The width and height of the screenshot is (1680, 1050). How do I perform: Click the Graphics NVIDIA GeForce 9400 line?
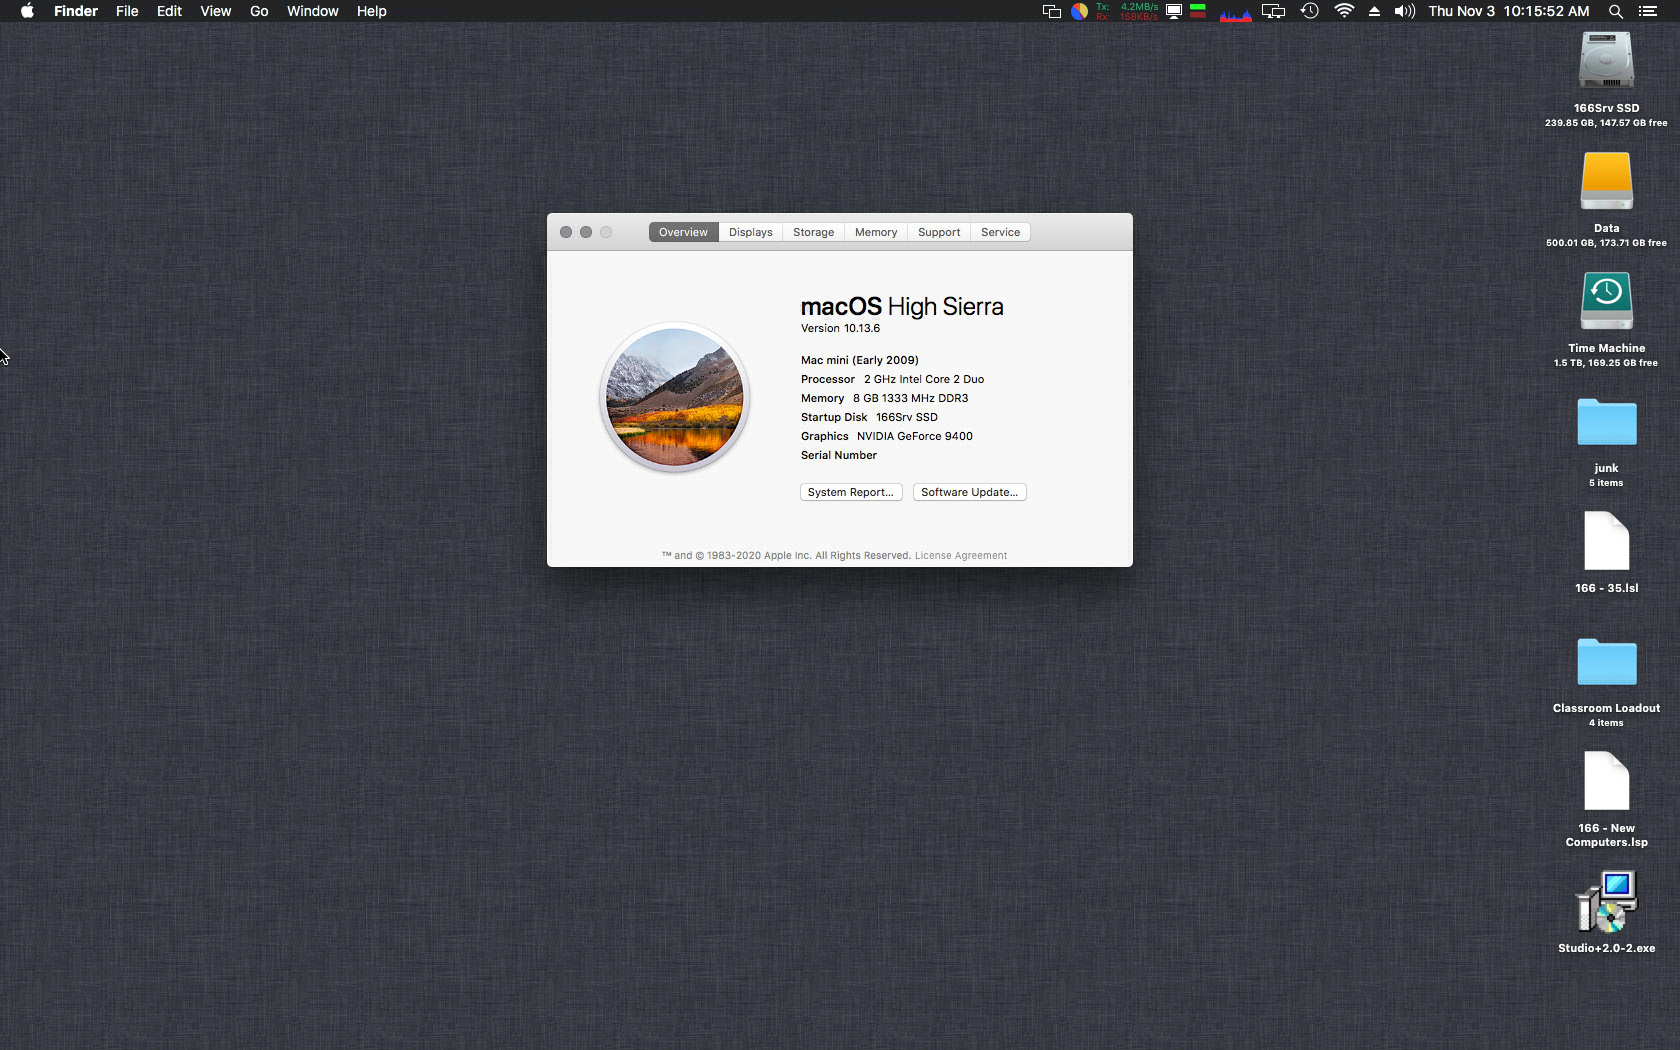point(887,436)
